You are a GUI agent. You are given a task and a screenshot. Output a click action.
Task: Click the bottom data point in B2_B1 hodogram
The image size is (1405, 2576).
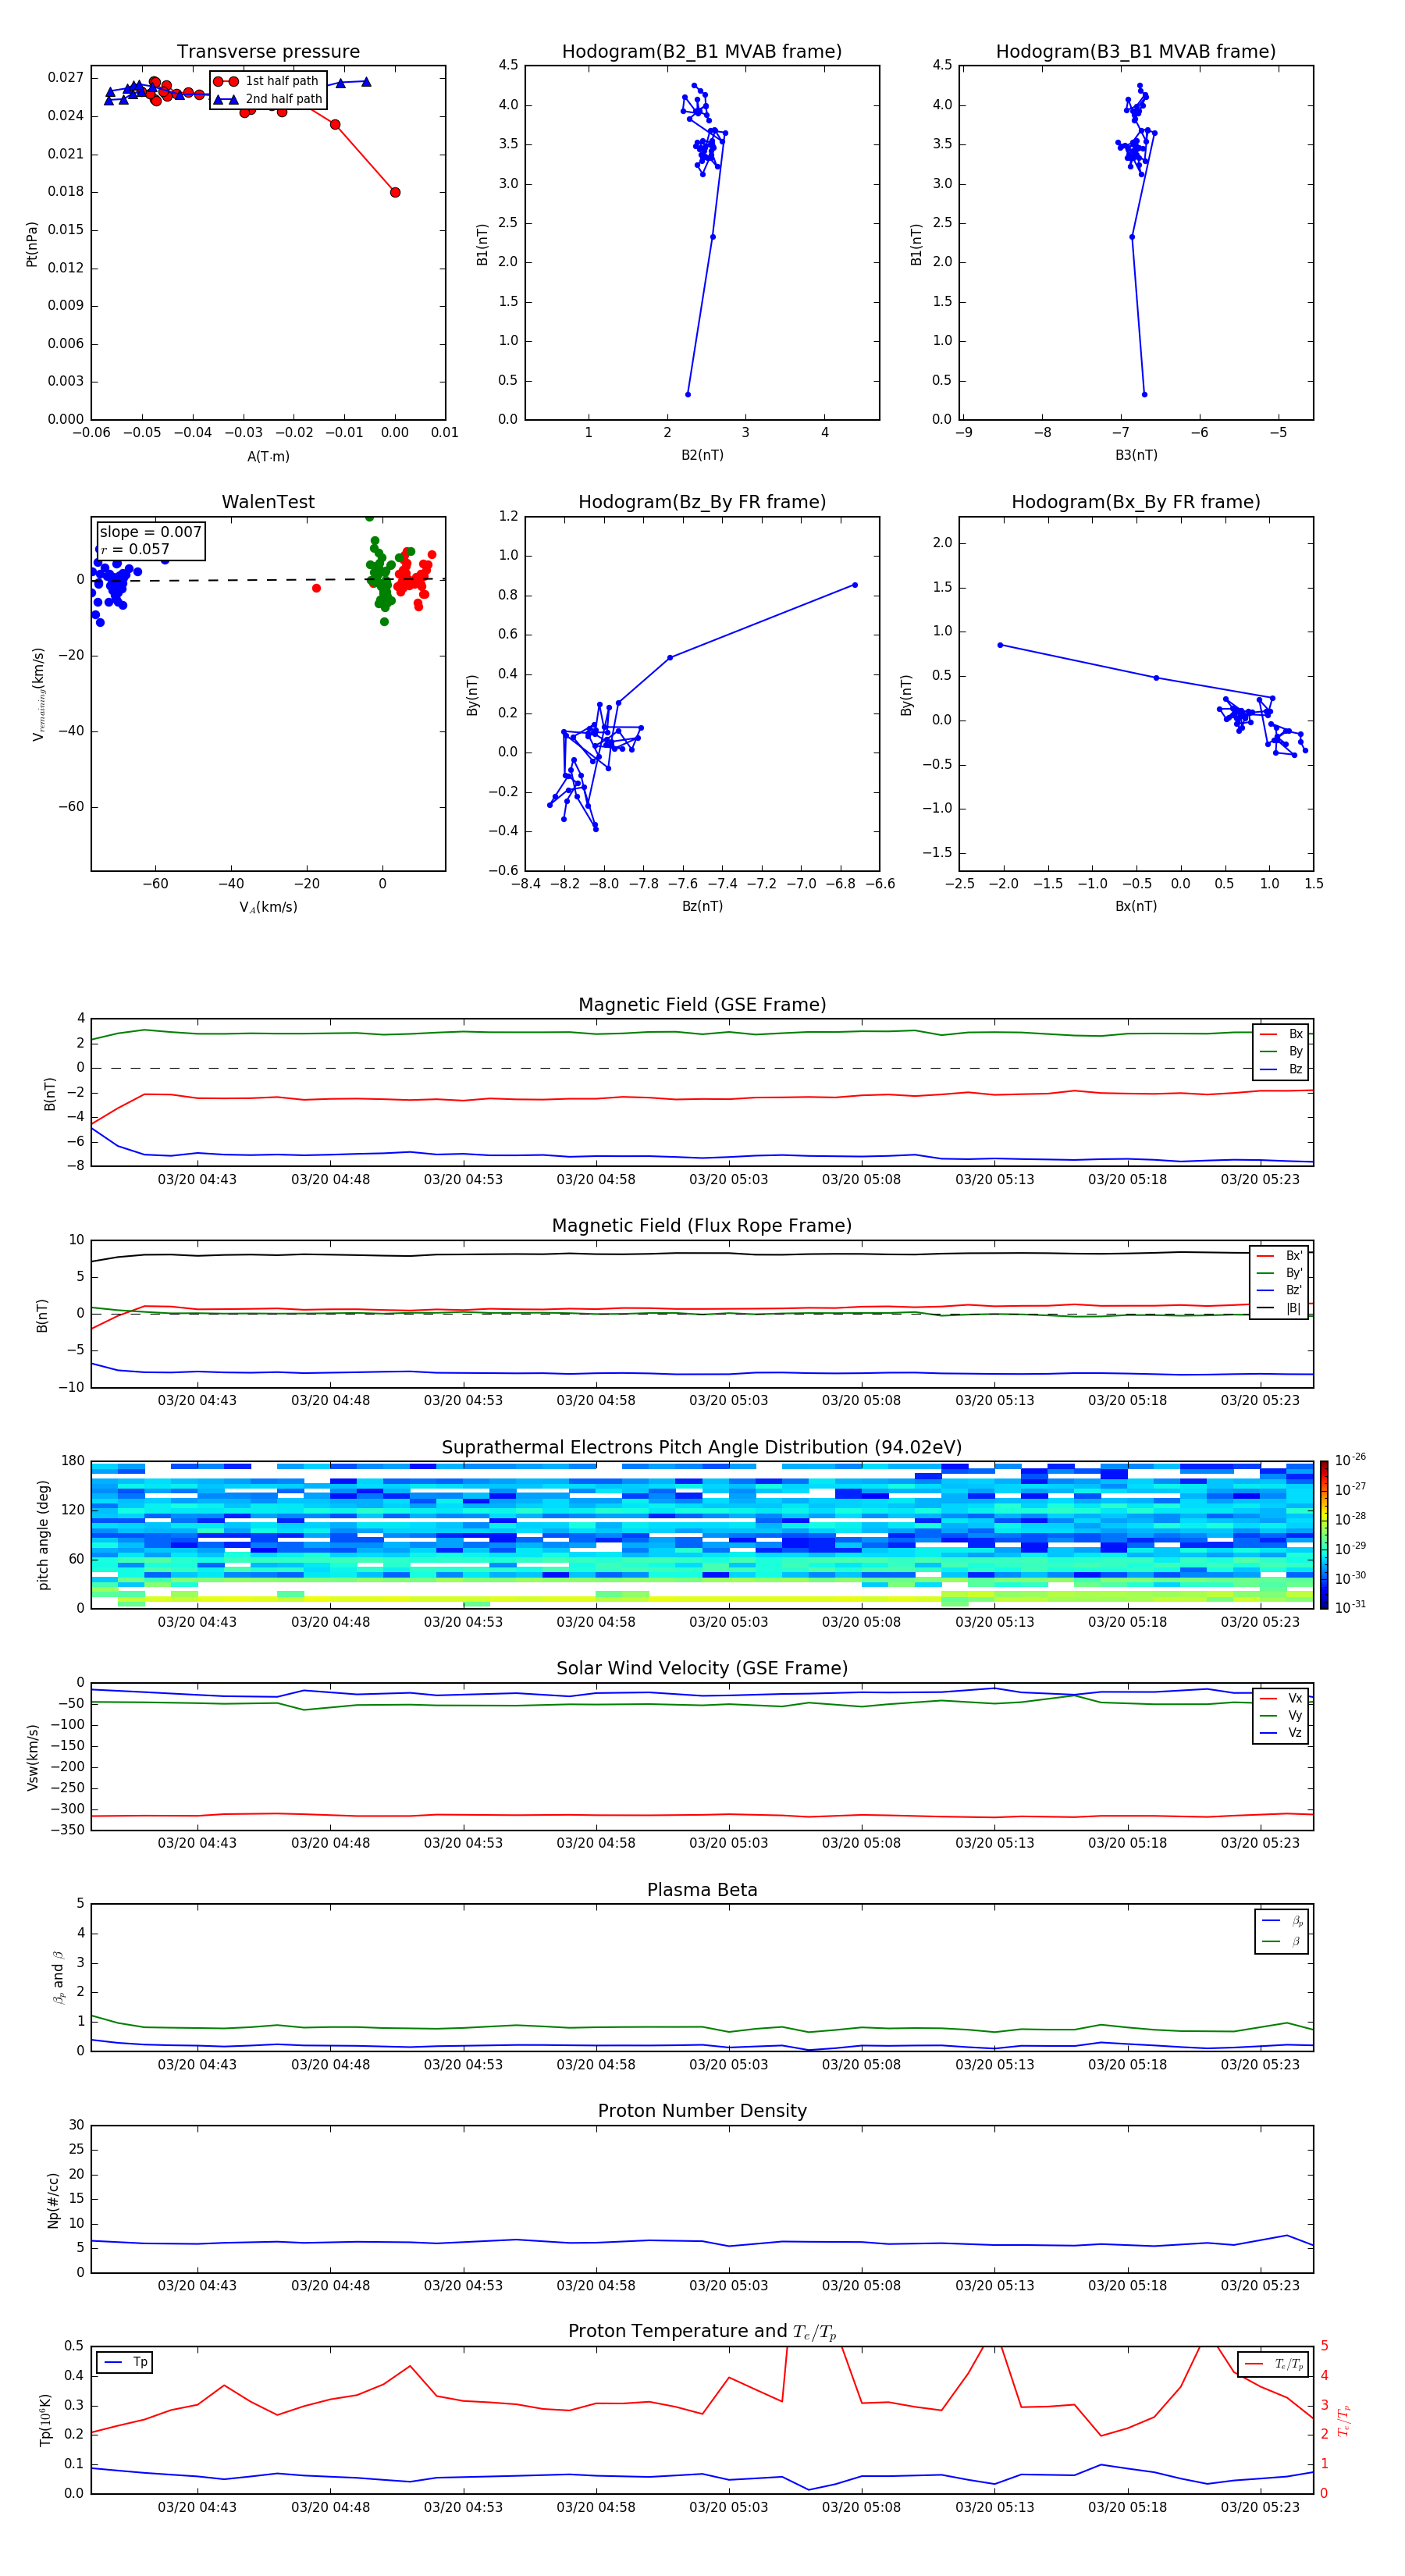pos(688,394)
